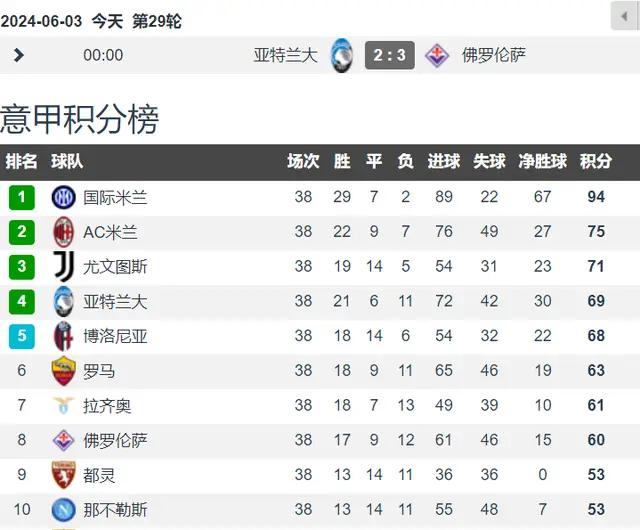Image resolution: width=640 pixels, height=530 pixels.
Task: Open 国际米兰 team name link
Action: [x=115, y=198]
